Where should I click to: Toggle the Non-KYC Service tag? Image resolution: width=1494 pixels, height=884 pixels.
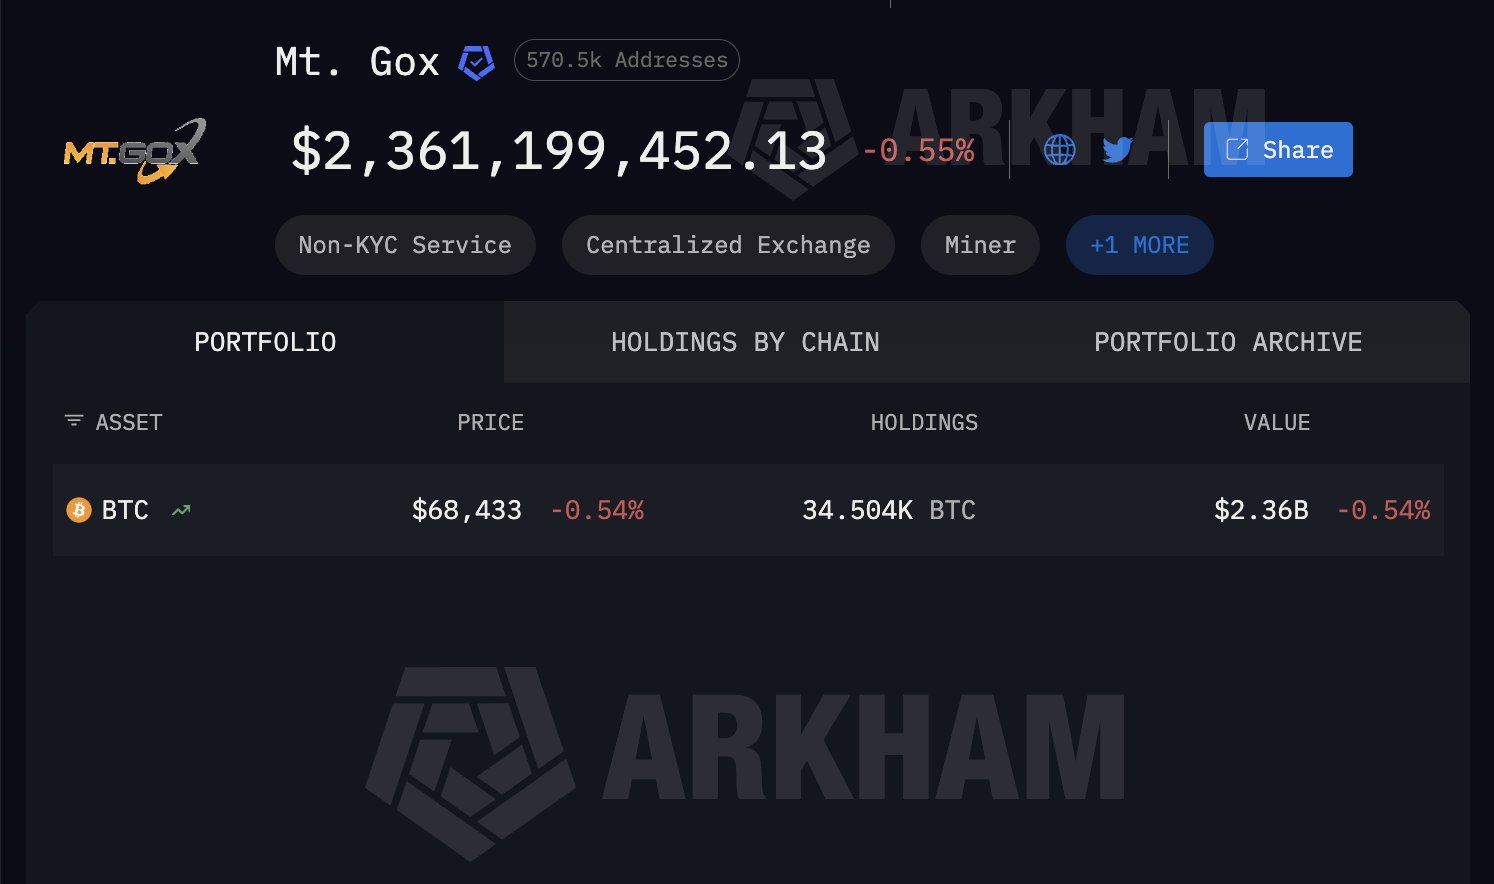[x=404, y=244]
